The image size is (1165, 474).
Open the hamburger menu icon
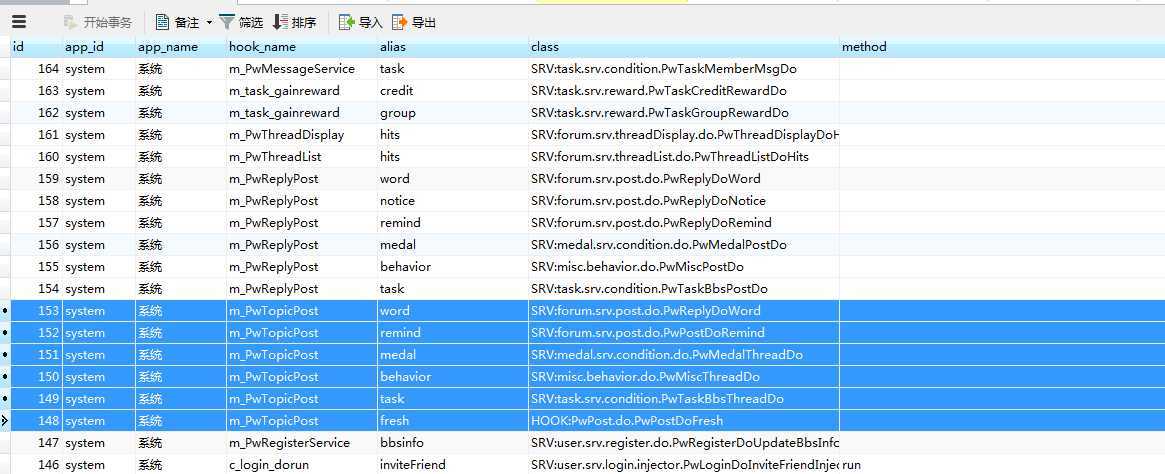19,22
